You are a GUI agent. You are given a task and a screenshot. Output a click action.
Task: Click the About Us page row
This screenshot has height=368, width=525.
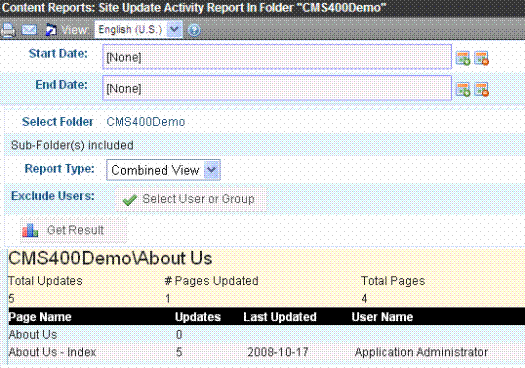(x=267, y=334)
